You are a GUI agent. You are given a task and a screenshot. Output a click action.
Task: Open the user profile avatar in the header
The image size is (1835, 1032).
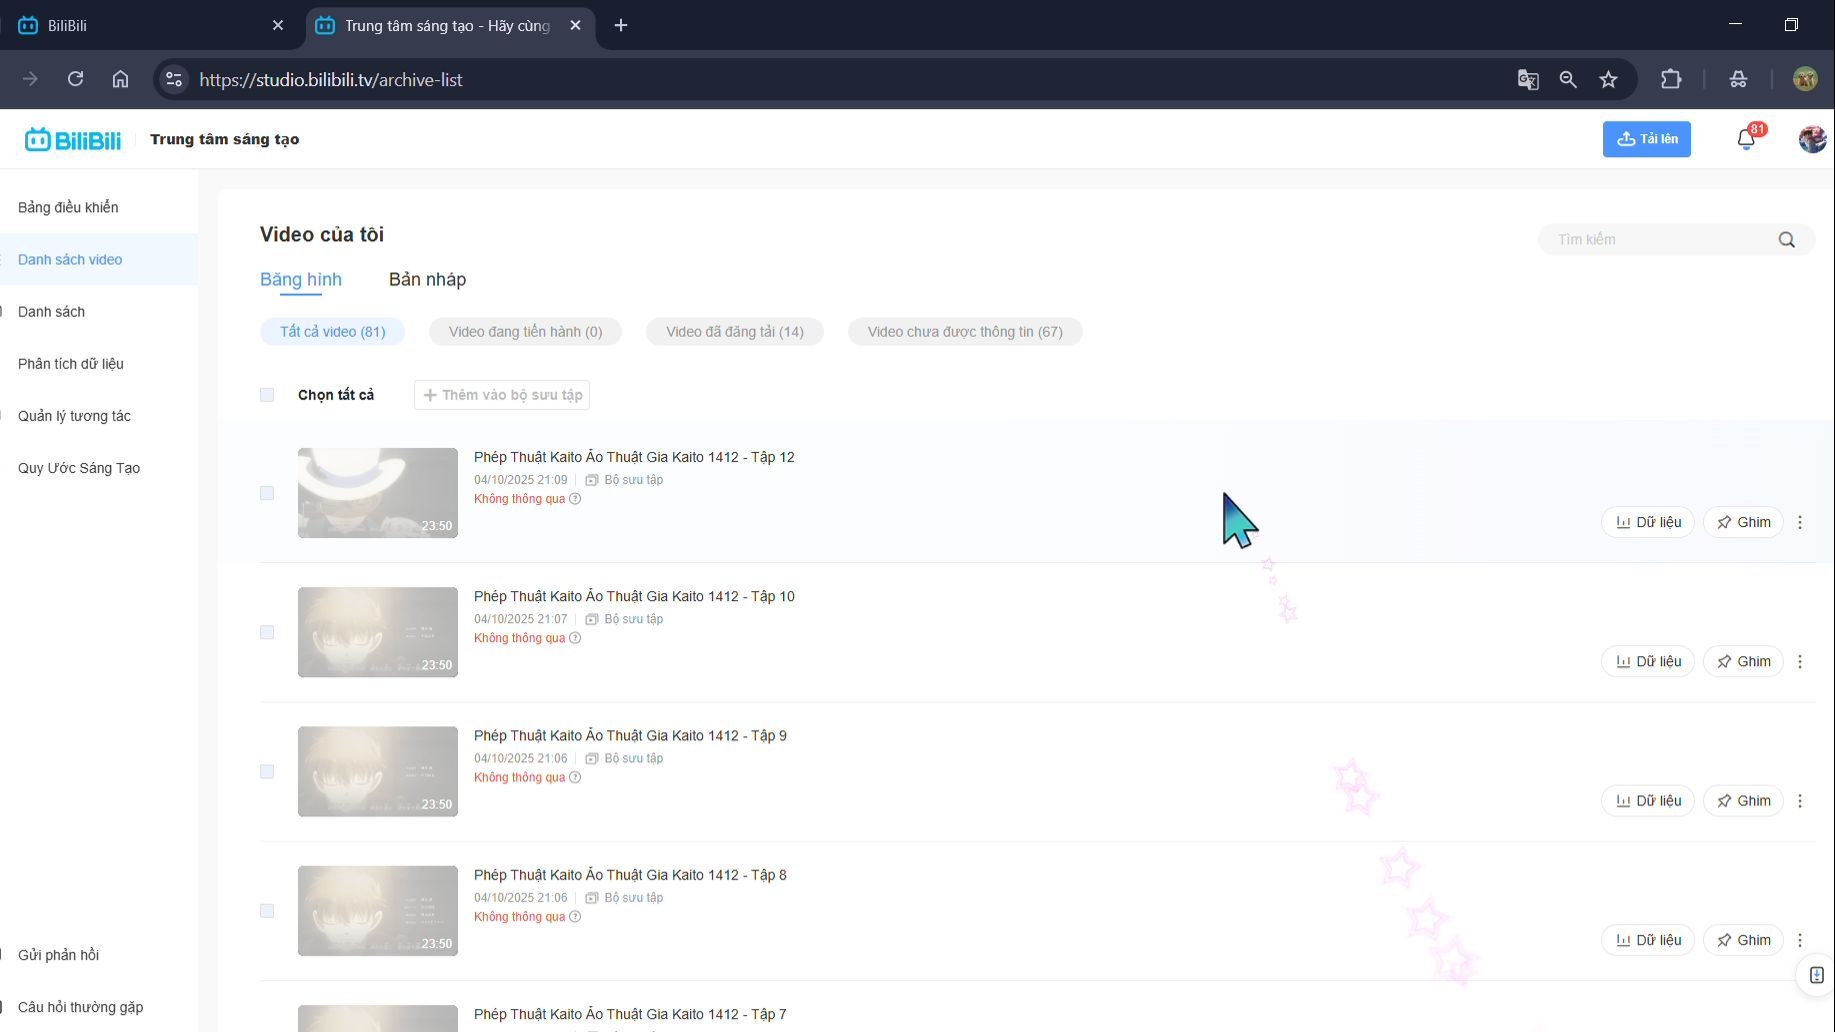(1811, 140)
